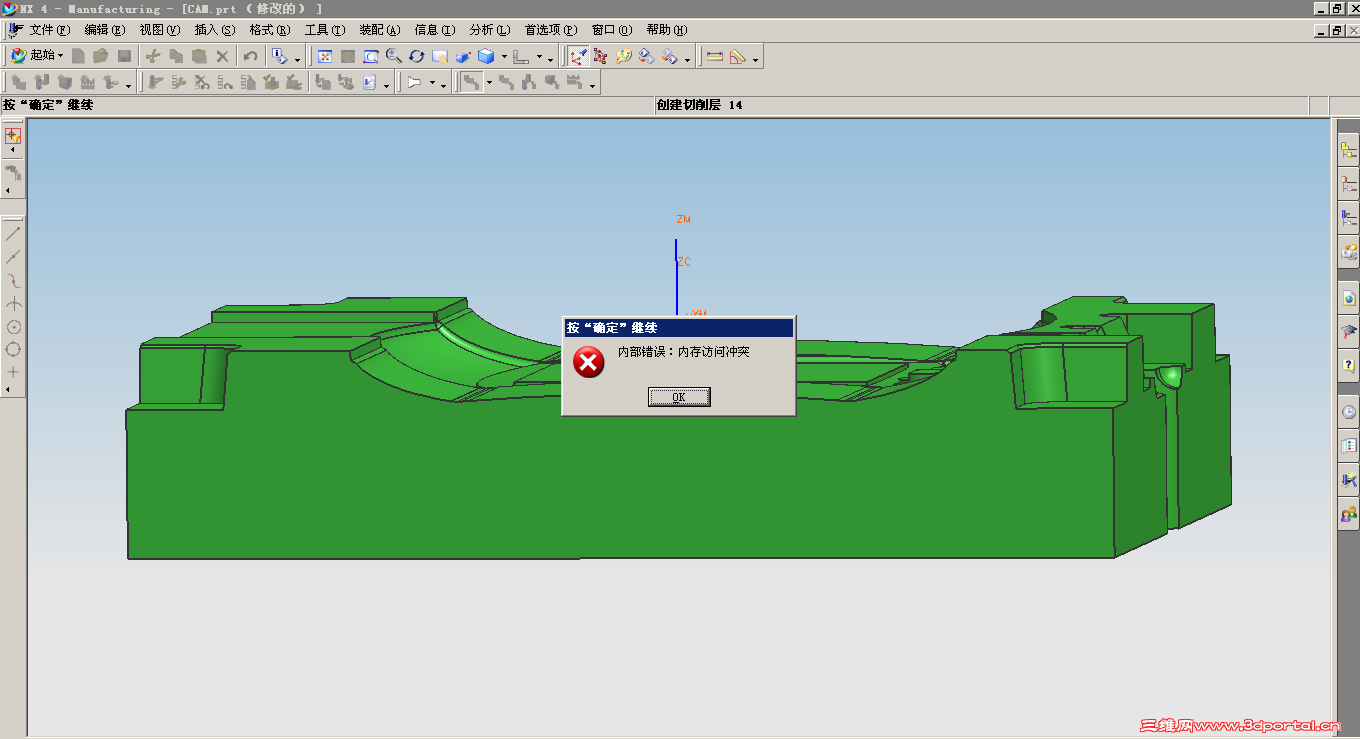Open the 格式(R) menu
The image size is (1360, 739).
point(270,30)
